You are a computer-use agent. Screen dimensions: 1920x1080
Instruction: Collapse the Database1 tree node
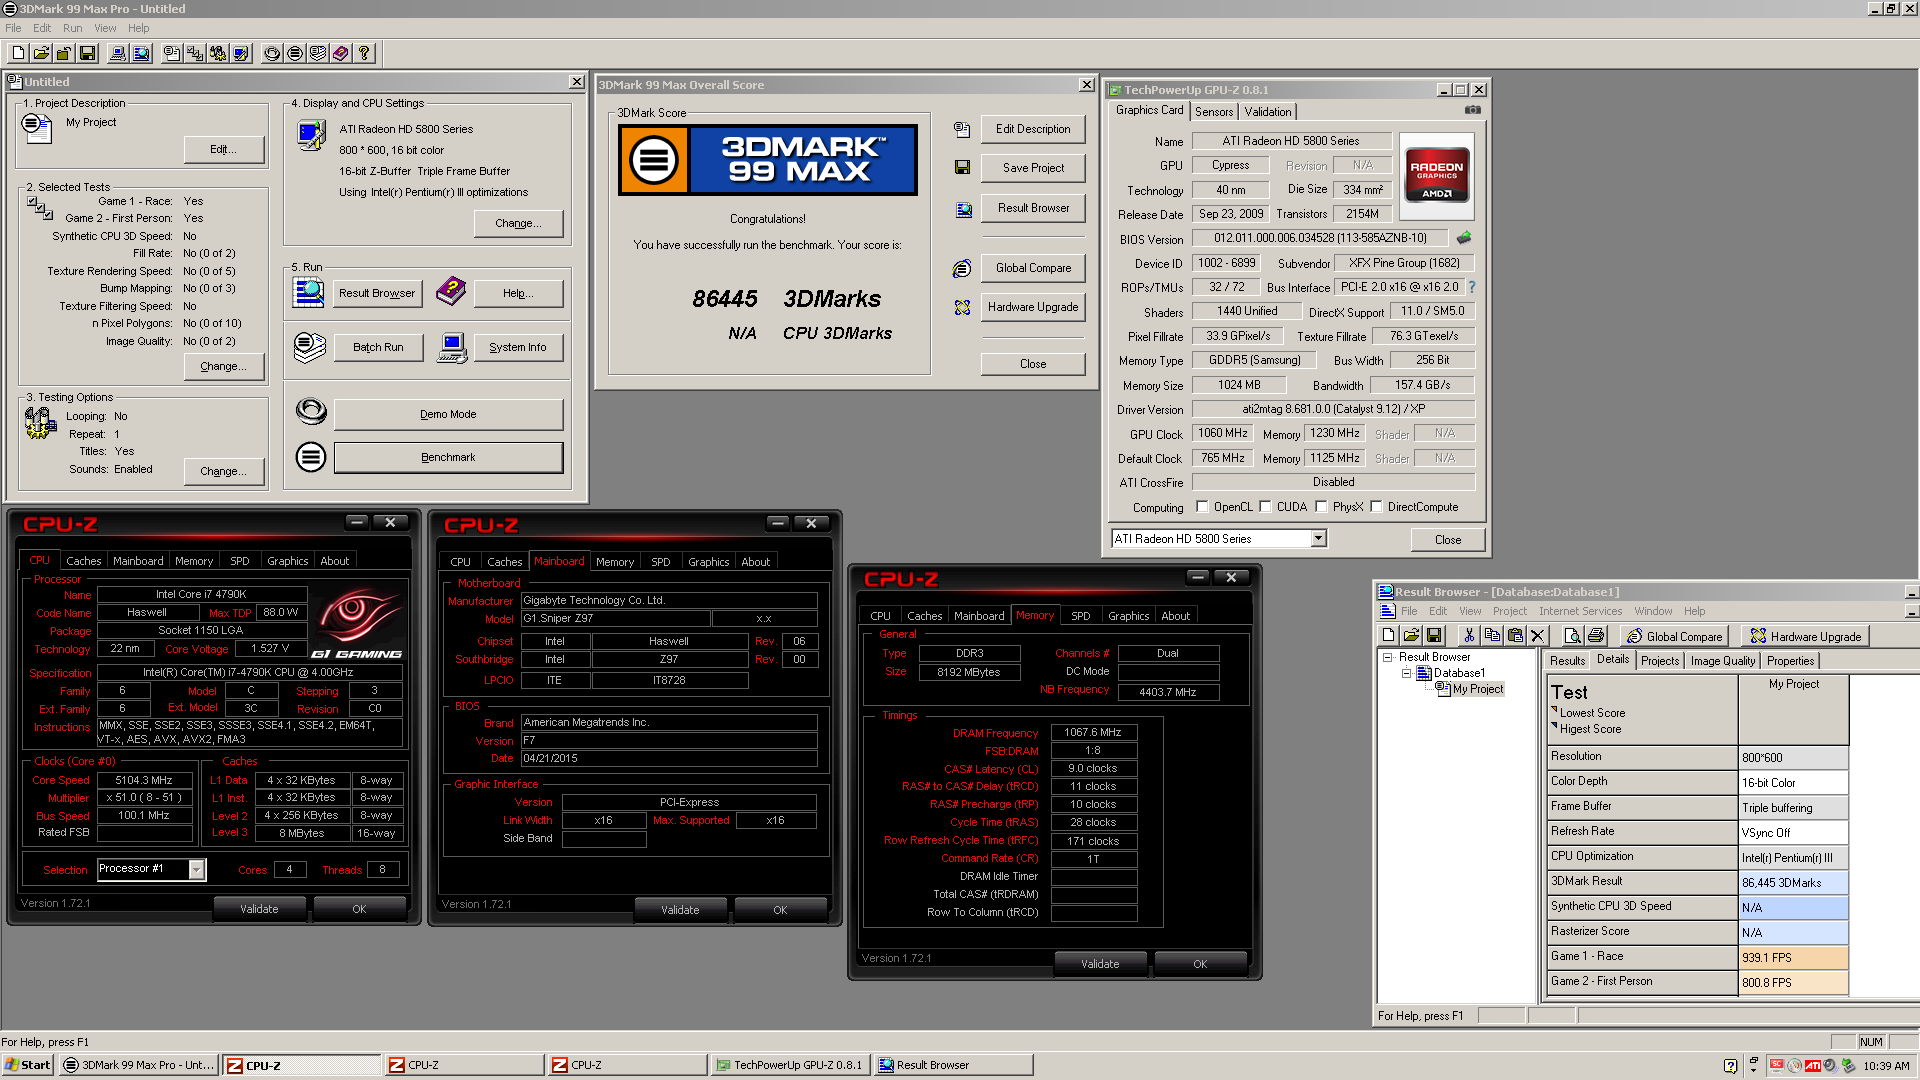click(1406, 673)
